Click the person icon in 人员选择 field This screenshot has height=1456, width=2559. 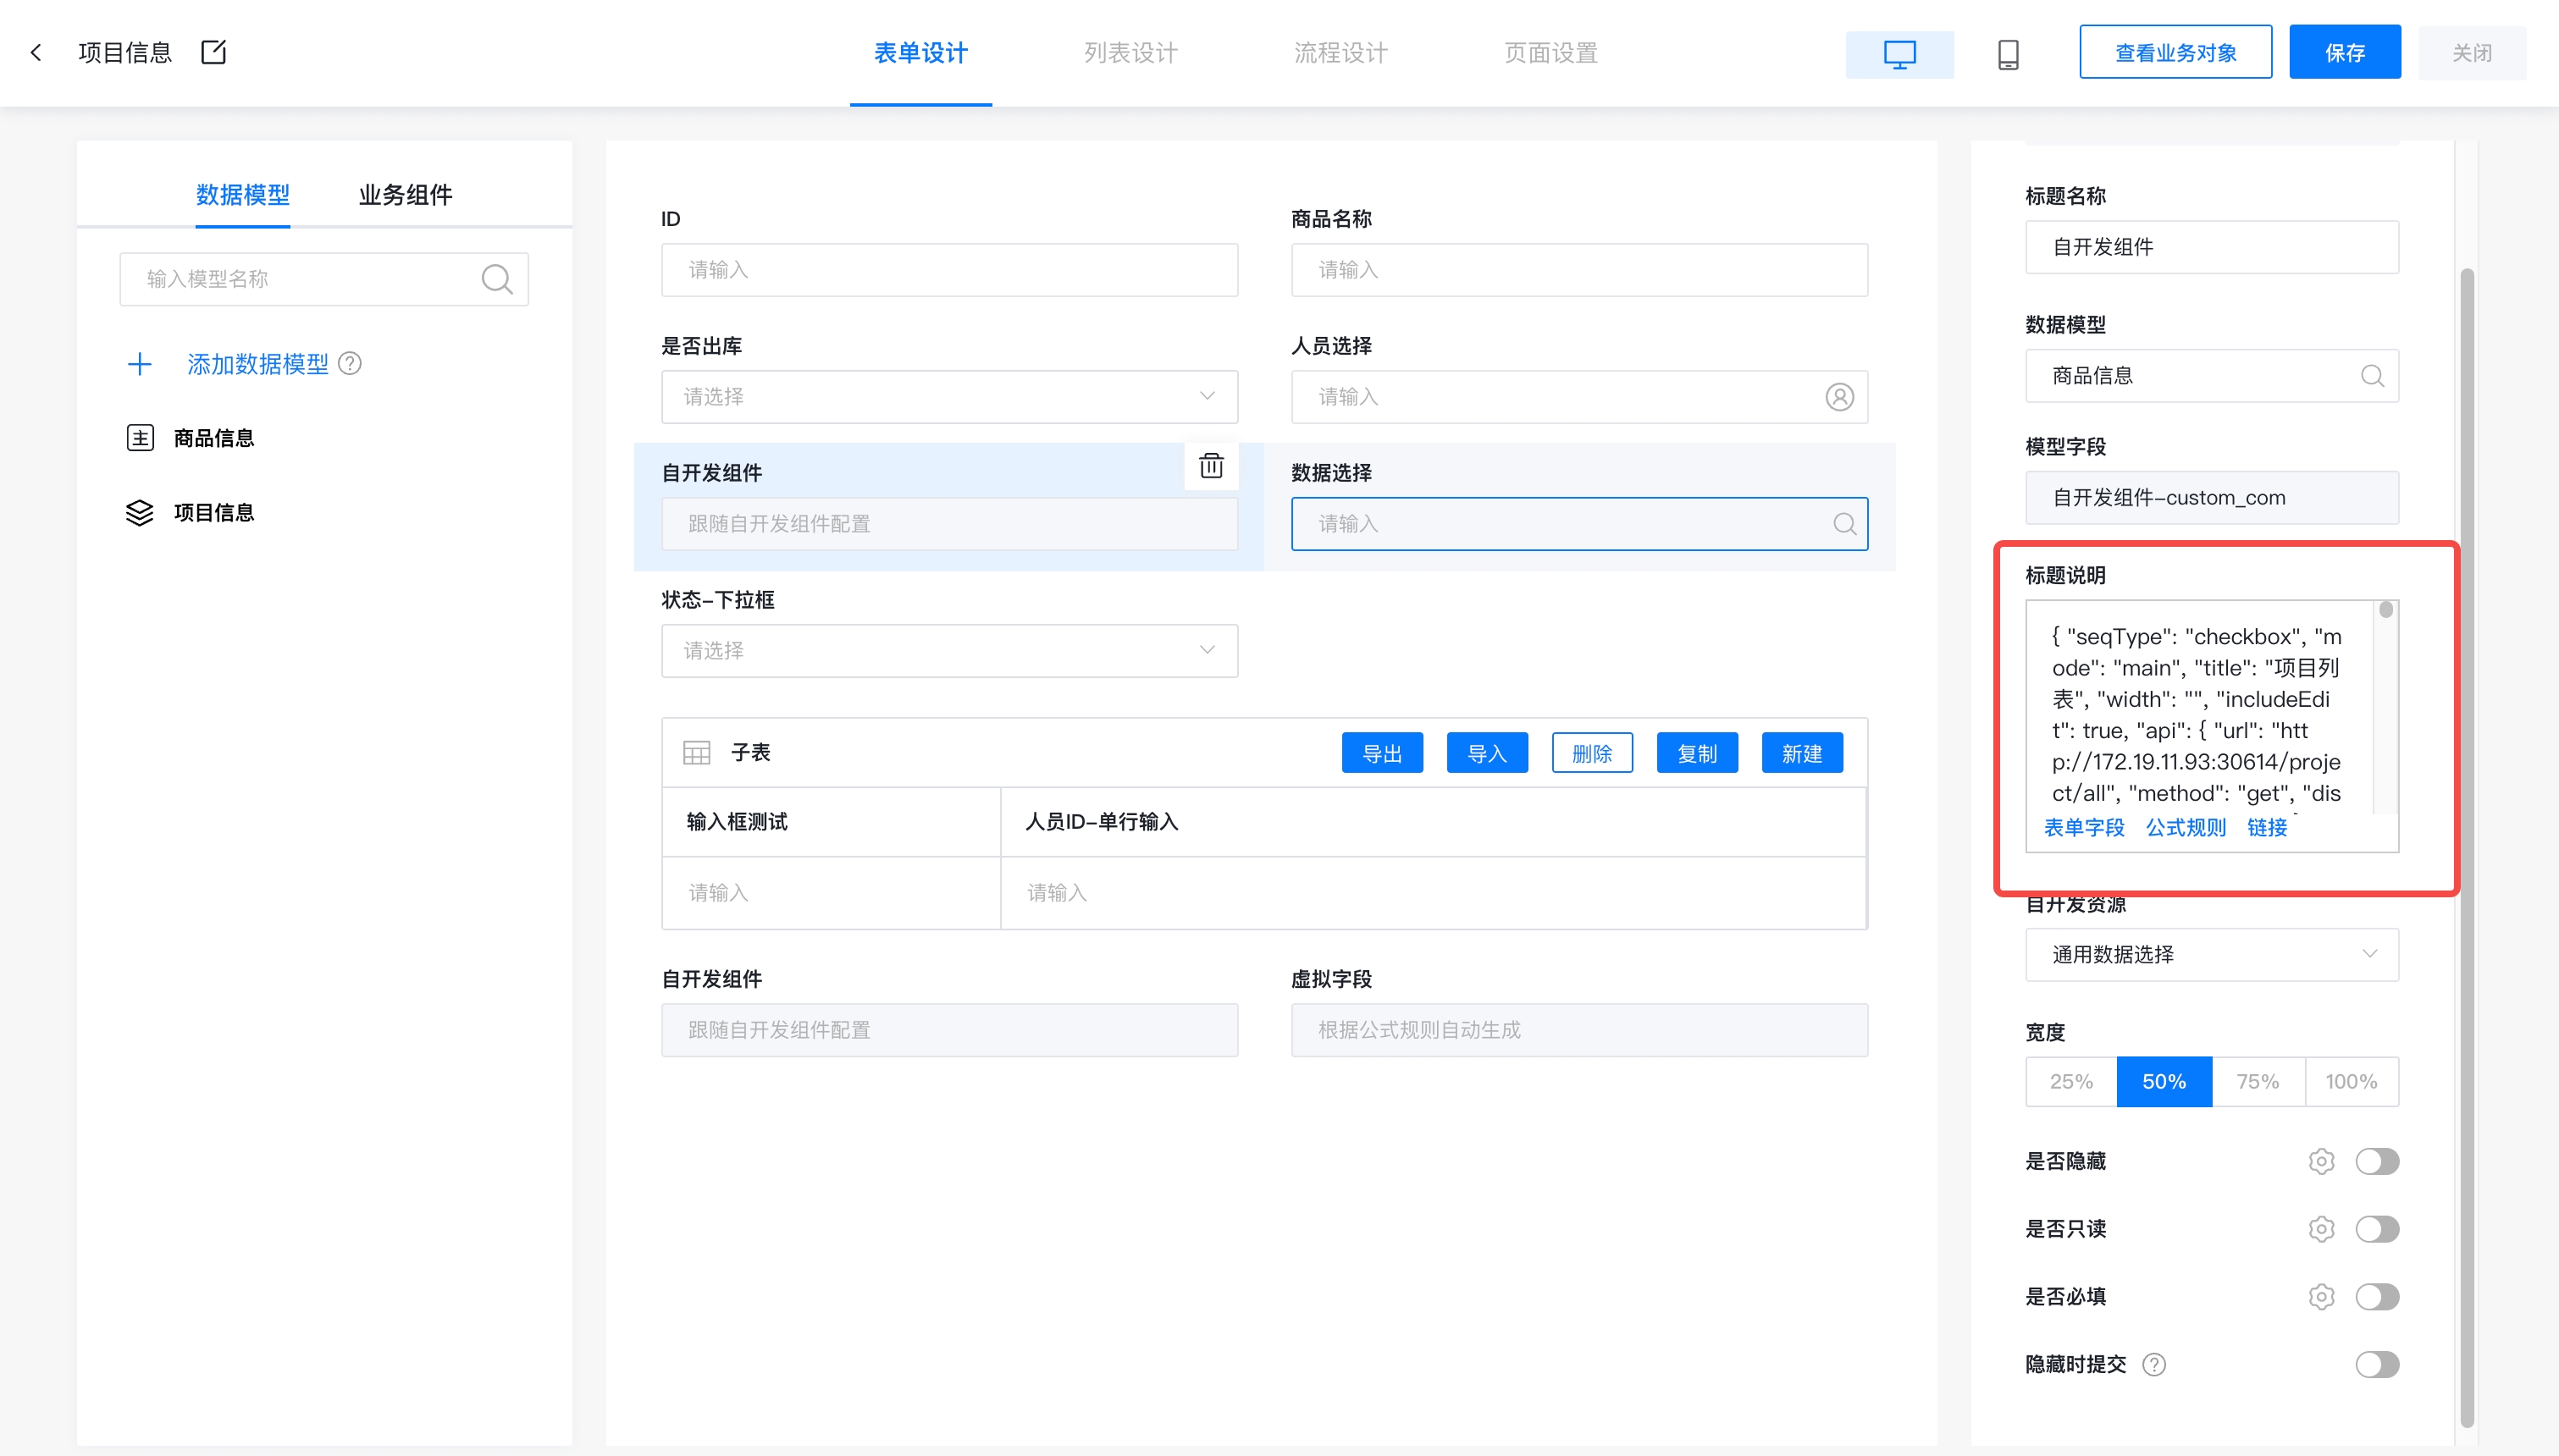(1838, 397)
